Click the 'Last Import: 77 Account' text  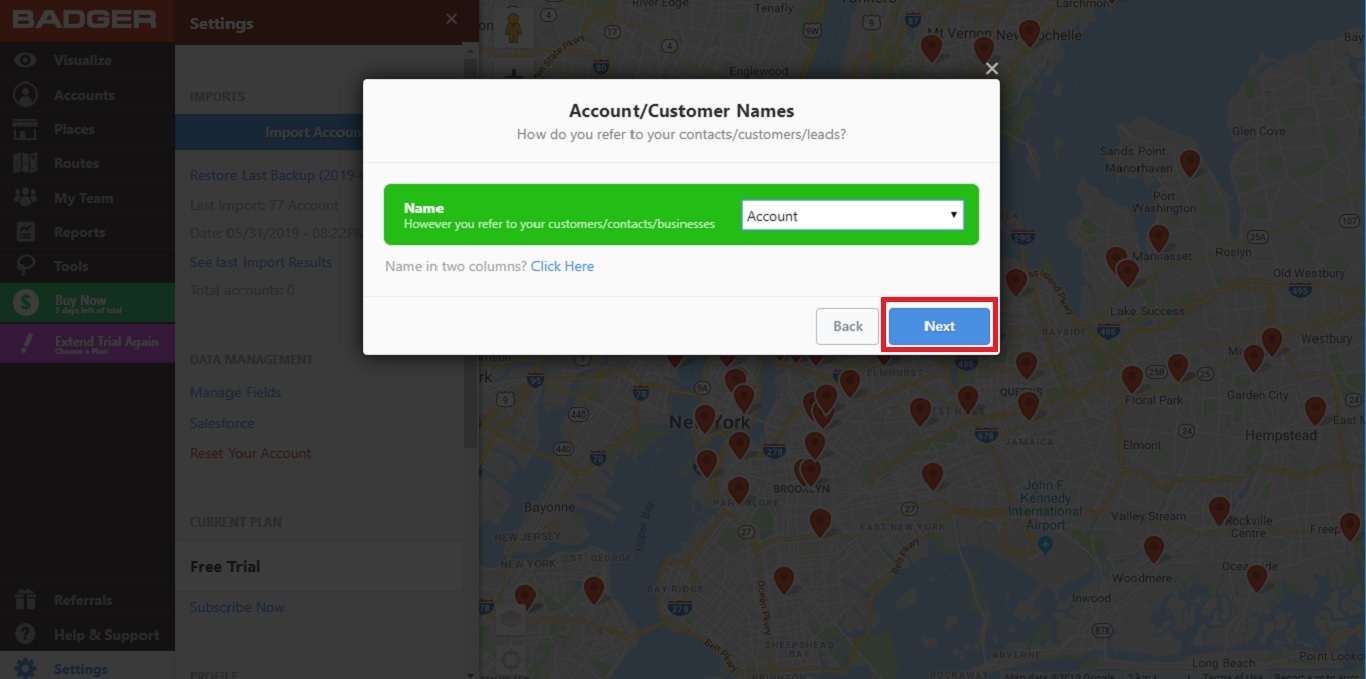[265, 205]
